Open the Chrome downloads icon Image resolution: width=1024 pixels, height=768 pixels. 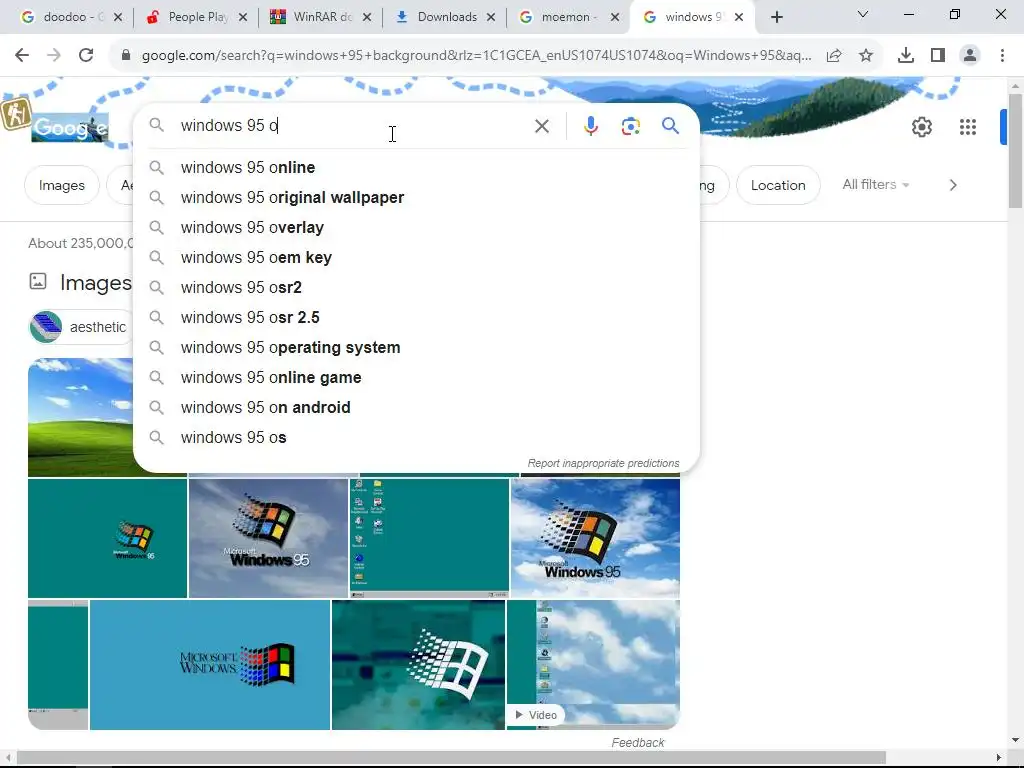coord(906,56)
